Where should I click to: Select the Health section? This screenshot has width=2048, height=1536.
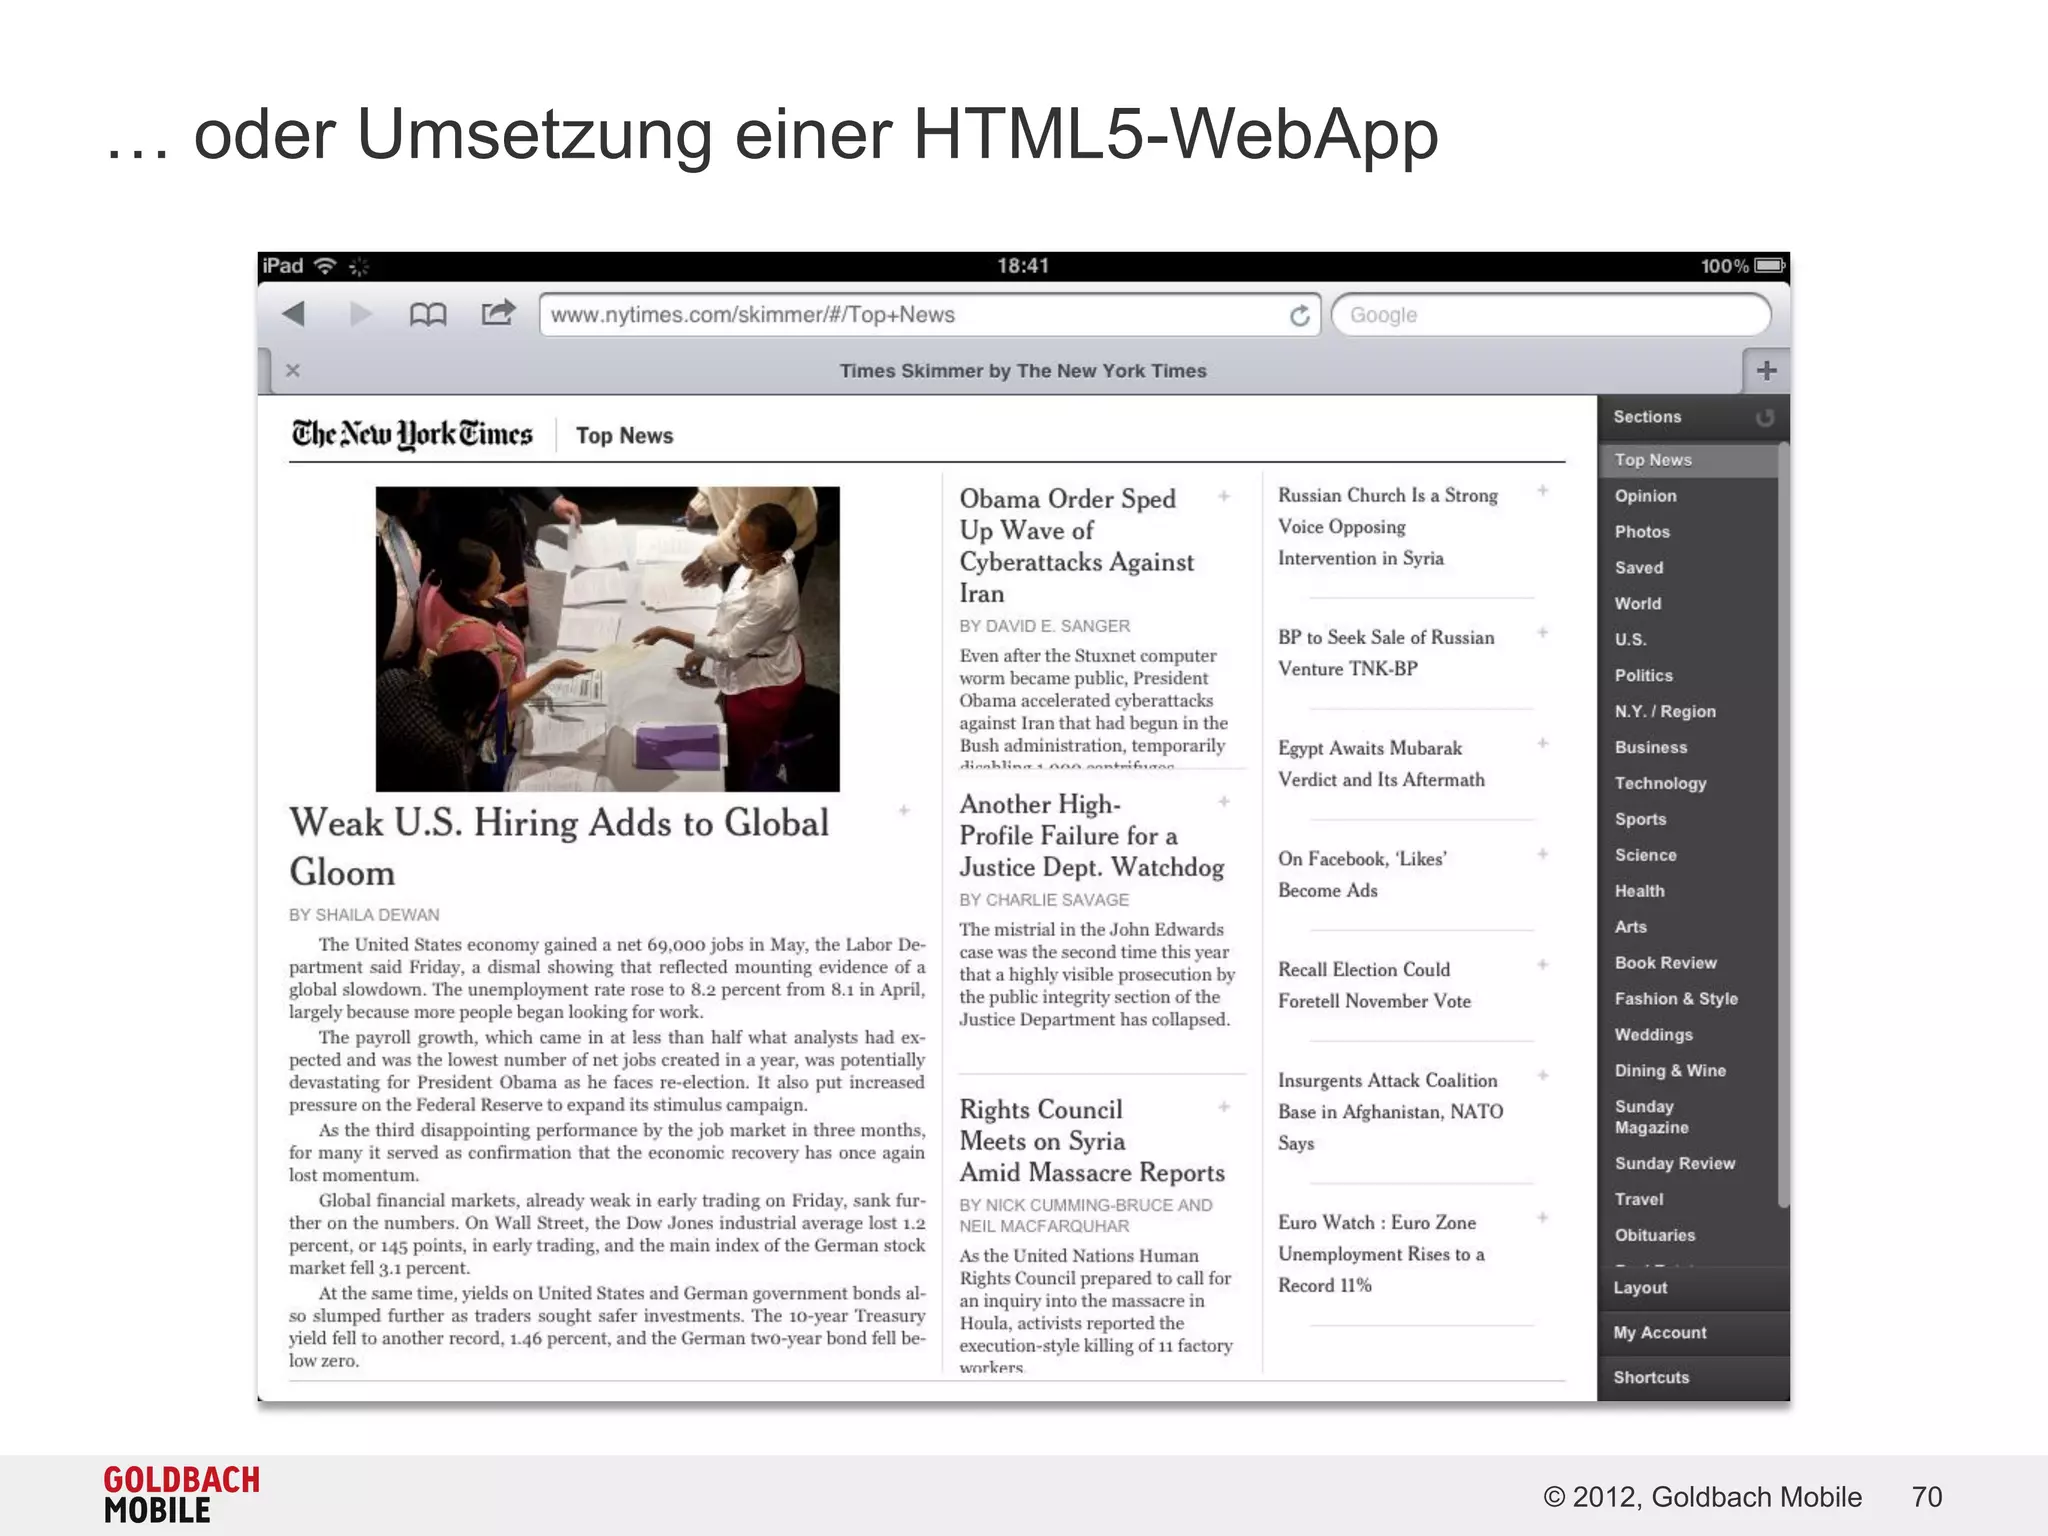click(x=1639, y=892)
